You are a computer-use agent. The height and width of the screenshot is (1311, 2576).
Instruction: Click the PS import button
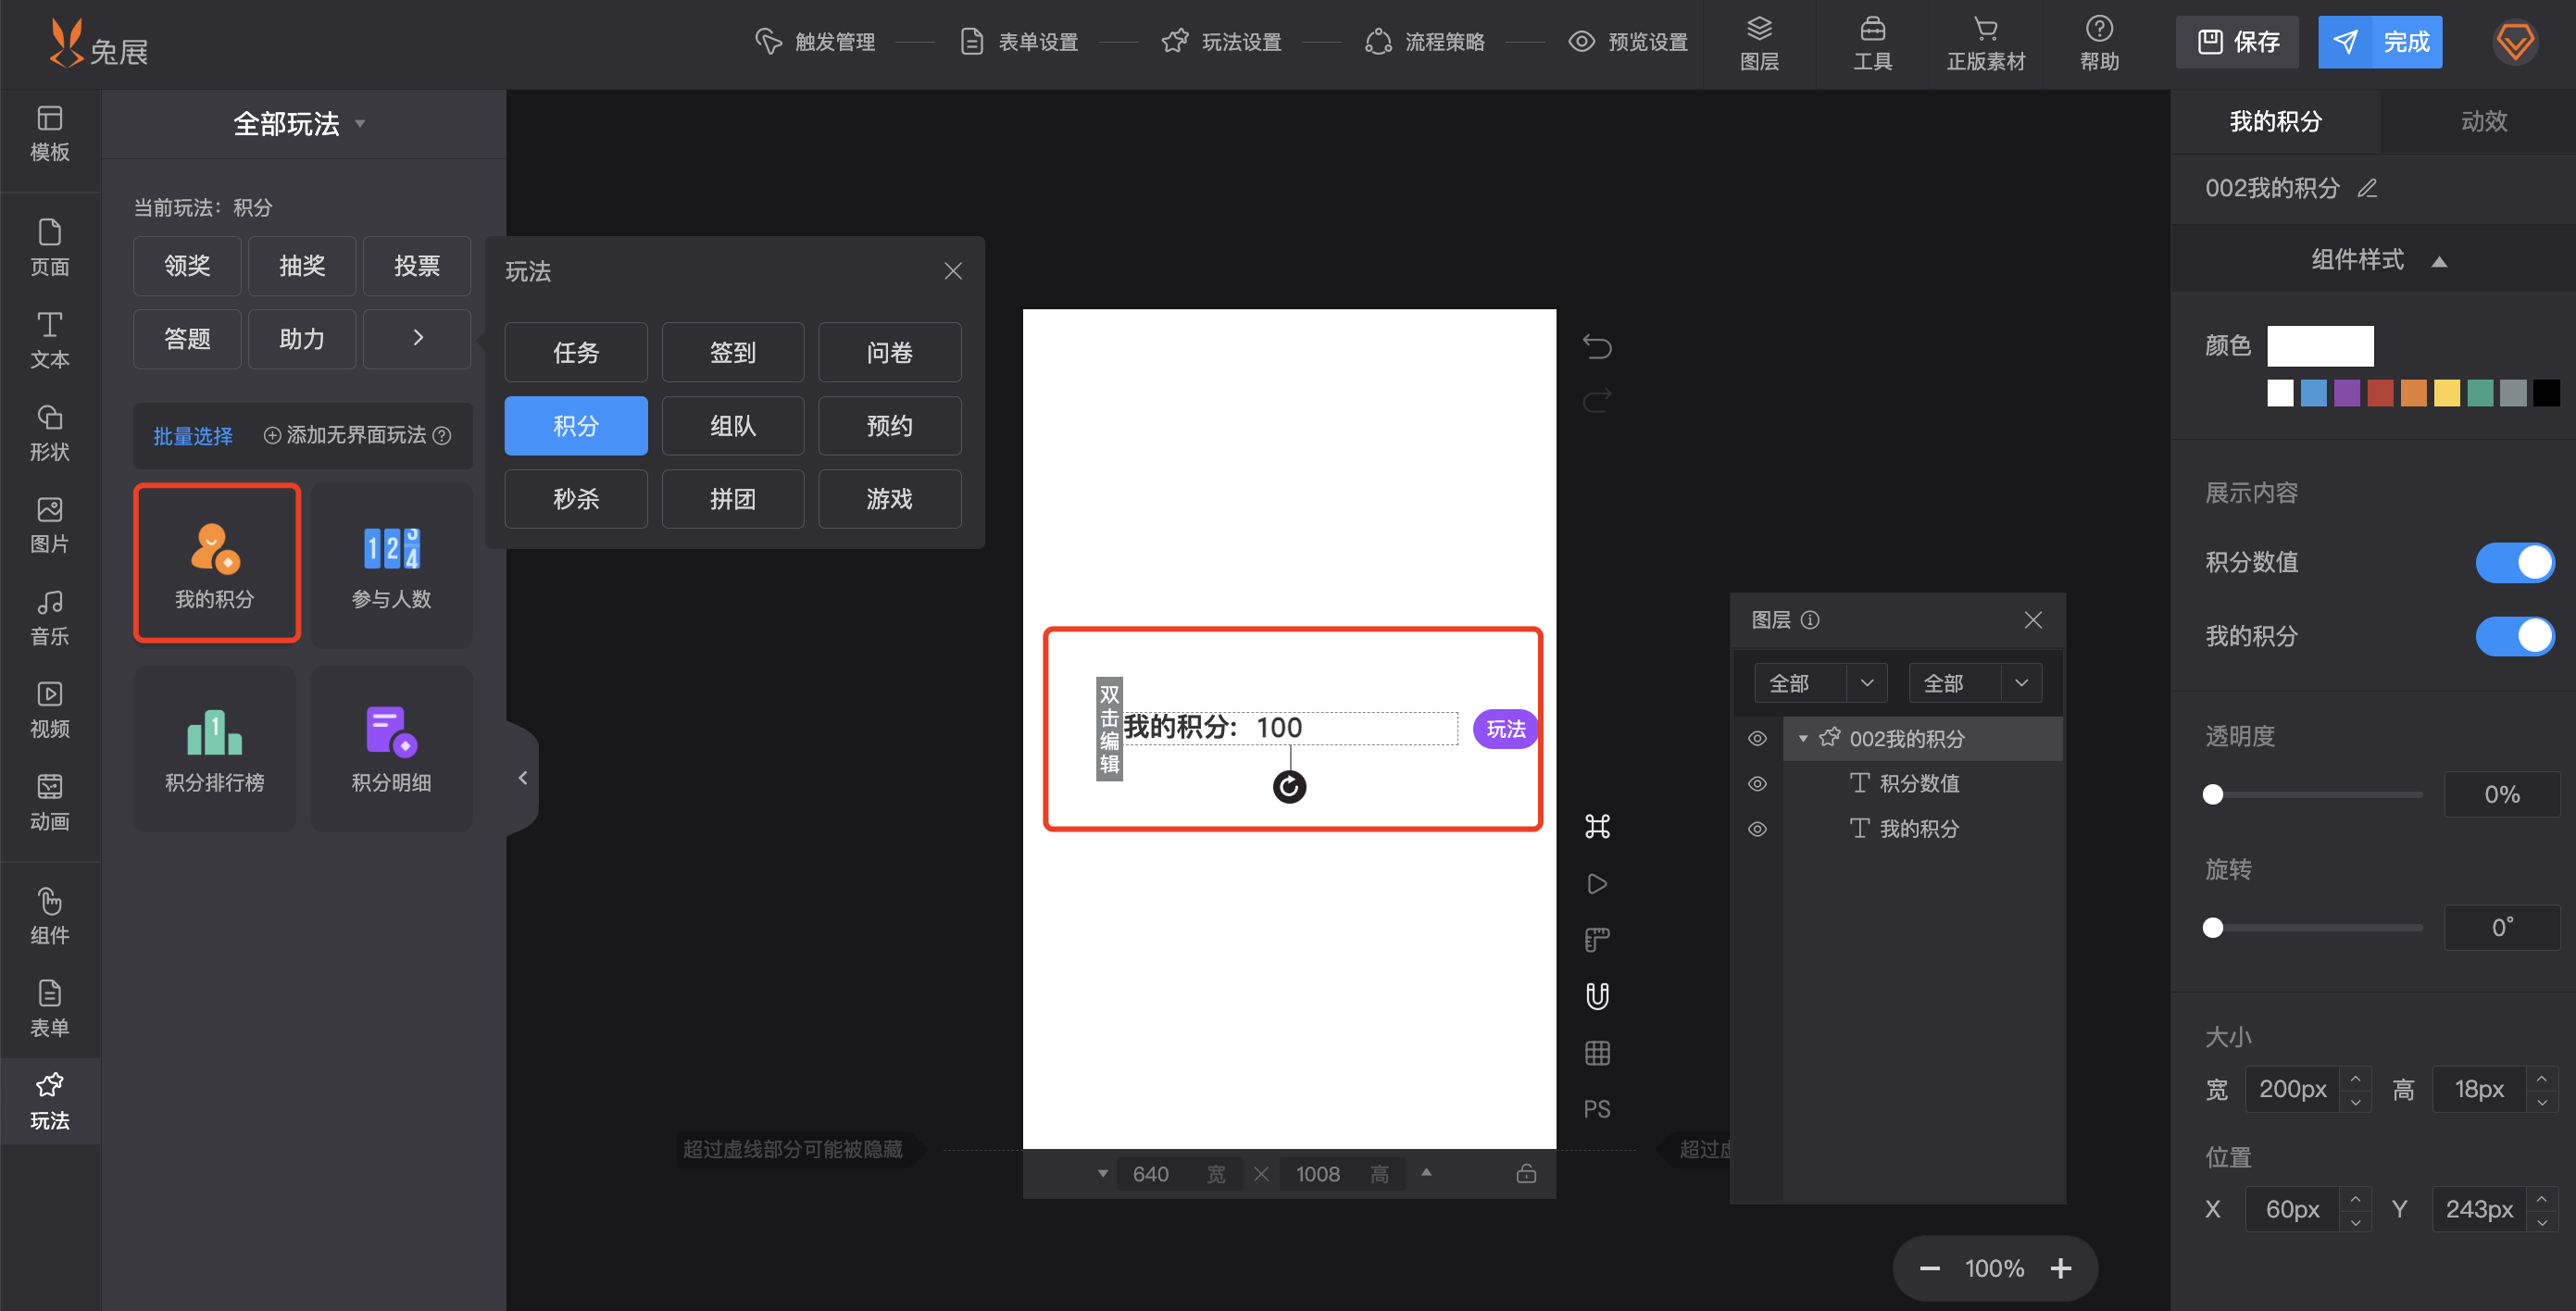click(1597, 1108)
